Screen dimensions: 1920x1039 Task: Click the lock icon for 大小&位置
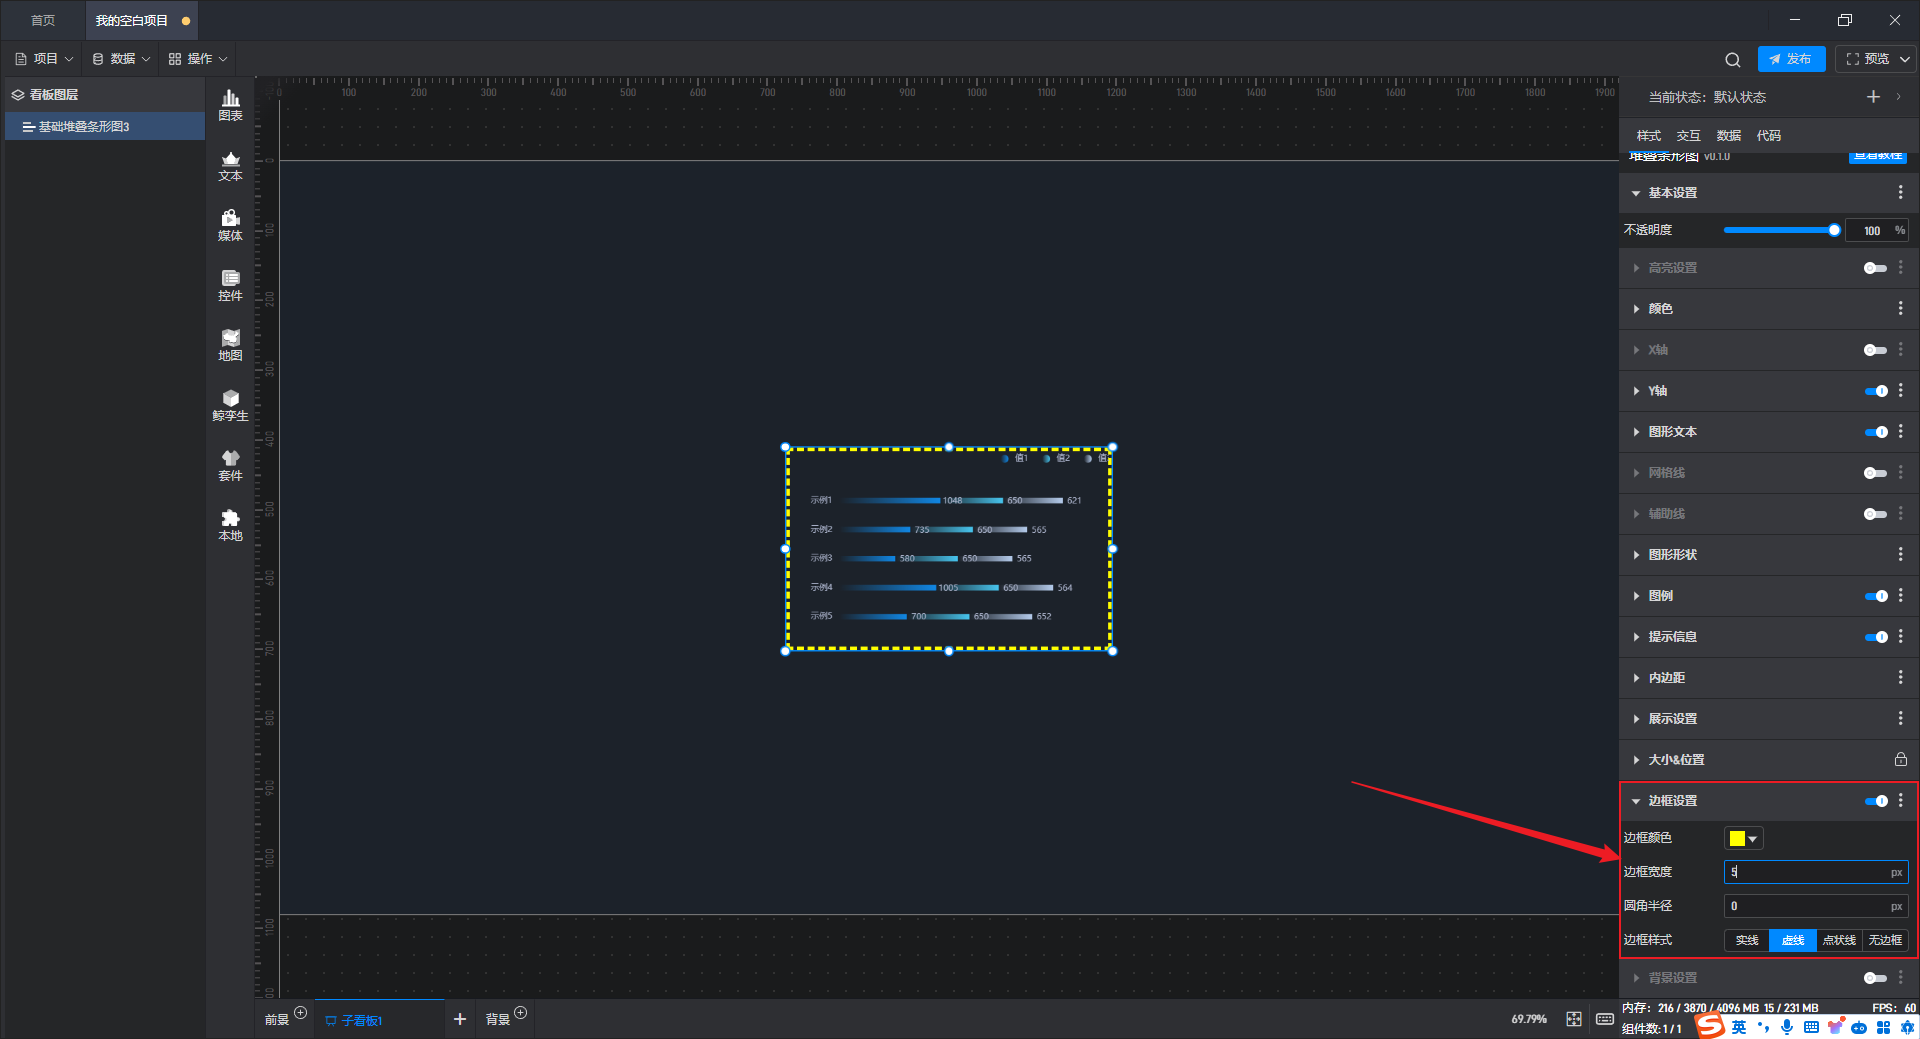point(1900,759)
